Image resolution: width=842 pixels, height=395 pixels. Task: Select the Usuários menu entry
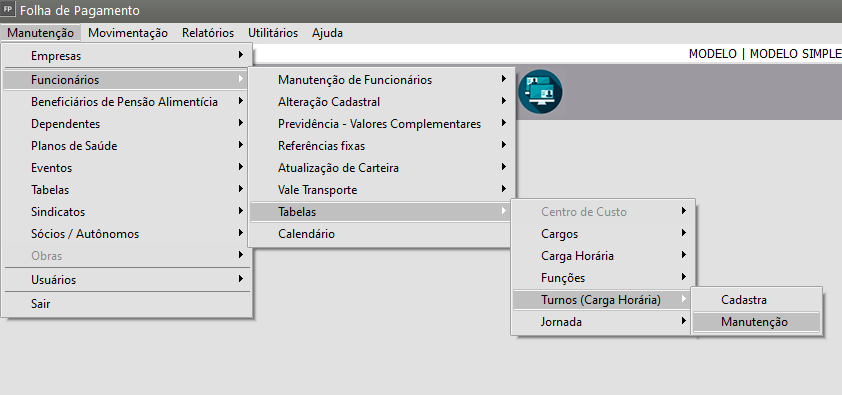click(x=127, y=280)
